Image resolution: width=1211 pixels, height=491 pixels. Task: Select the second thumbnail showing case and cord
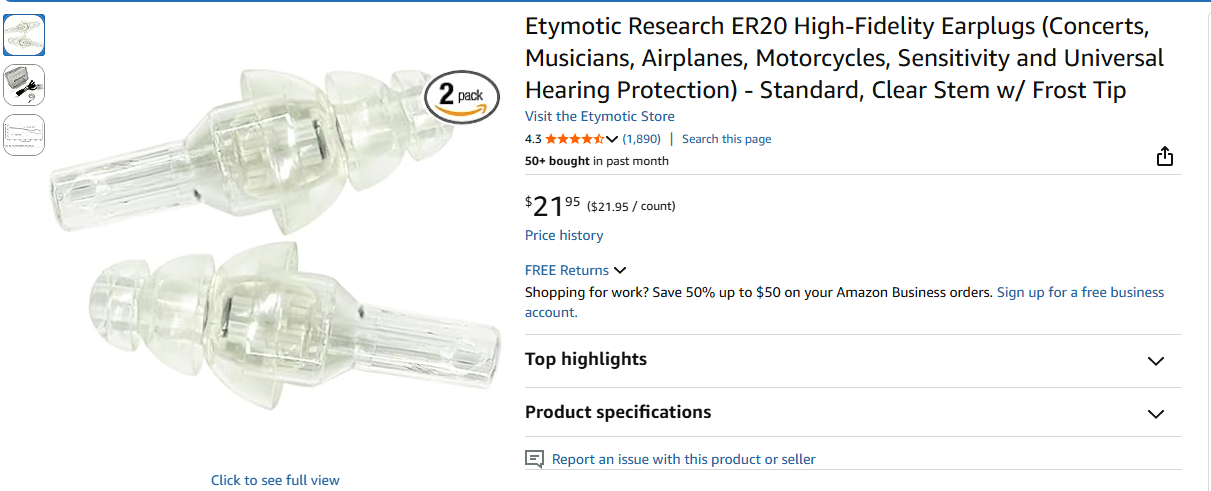24,85
